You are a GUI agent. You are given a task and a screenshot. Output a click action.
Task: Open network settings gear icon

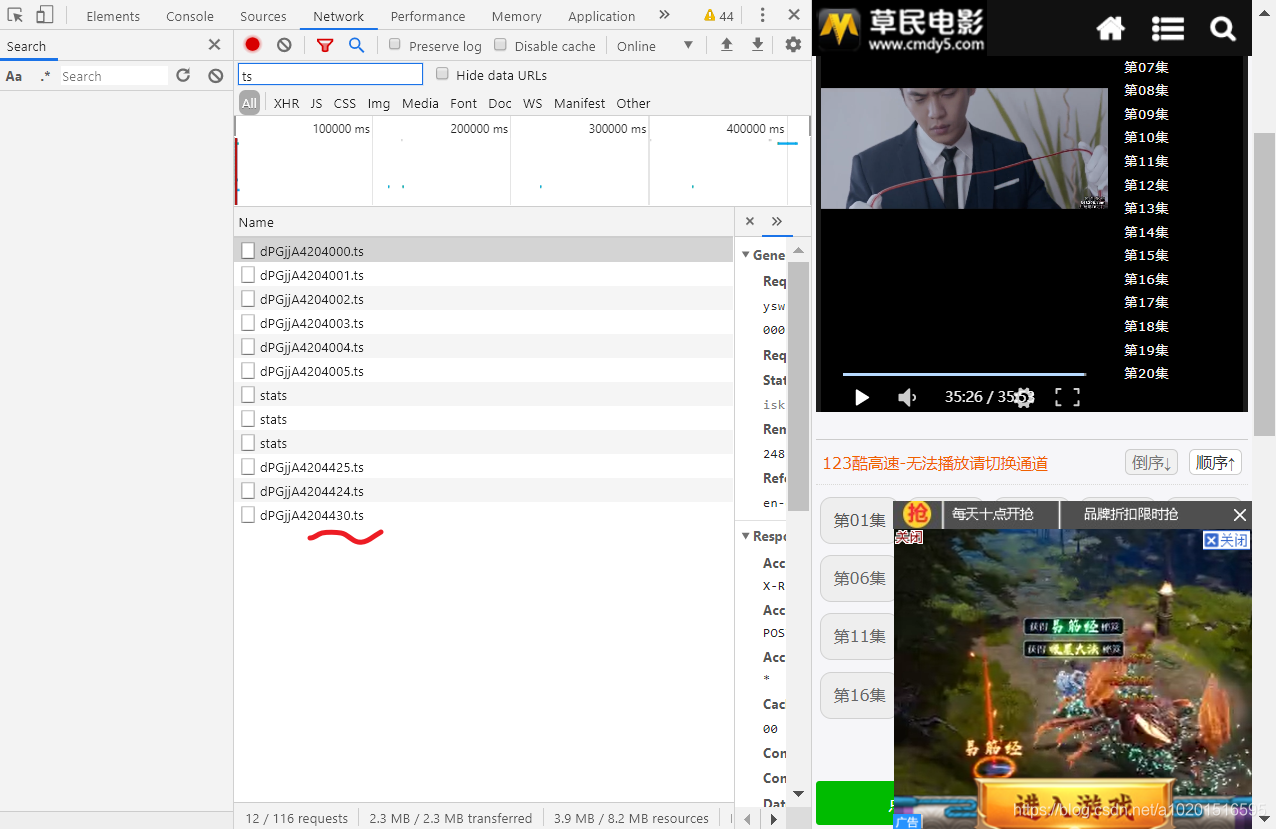[793, 45]
